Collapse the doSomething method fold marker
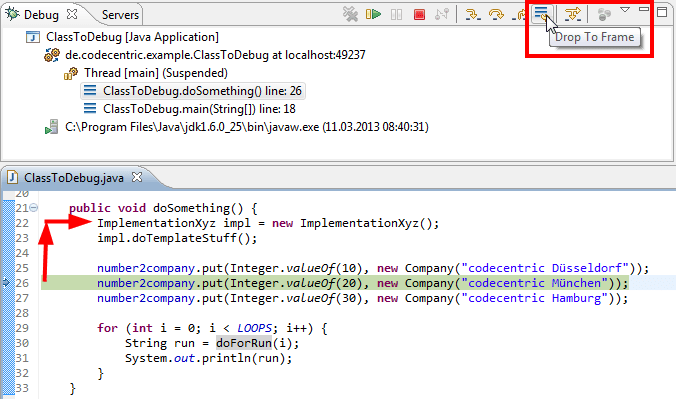The image size is (676, 399). (33, 208)
